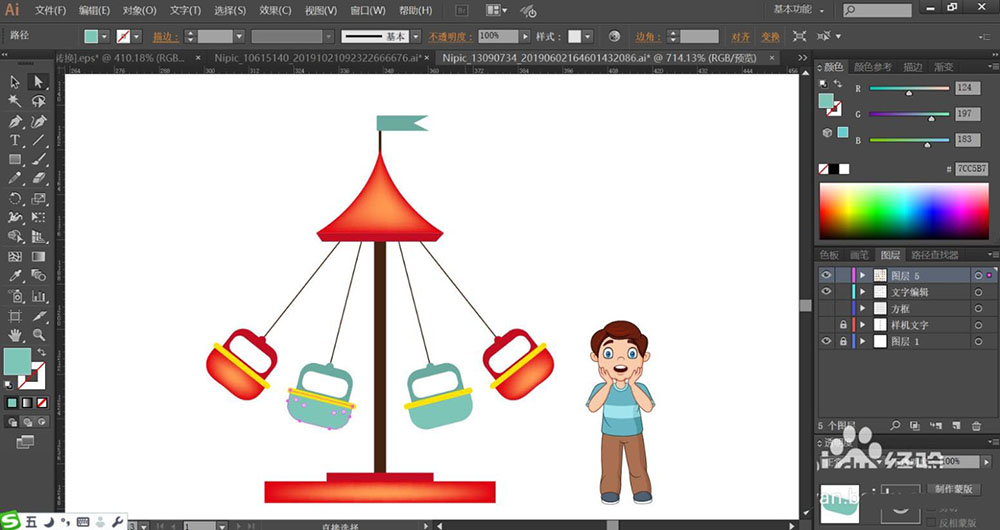
Task: Open the 窗口(W) menu
Action: click(368, 10)
